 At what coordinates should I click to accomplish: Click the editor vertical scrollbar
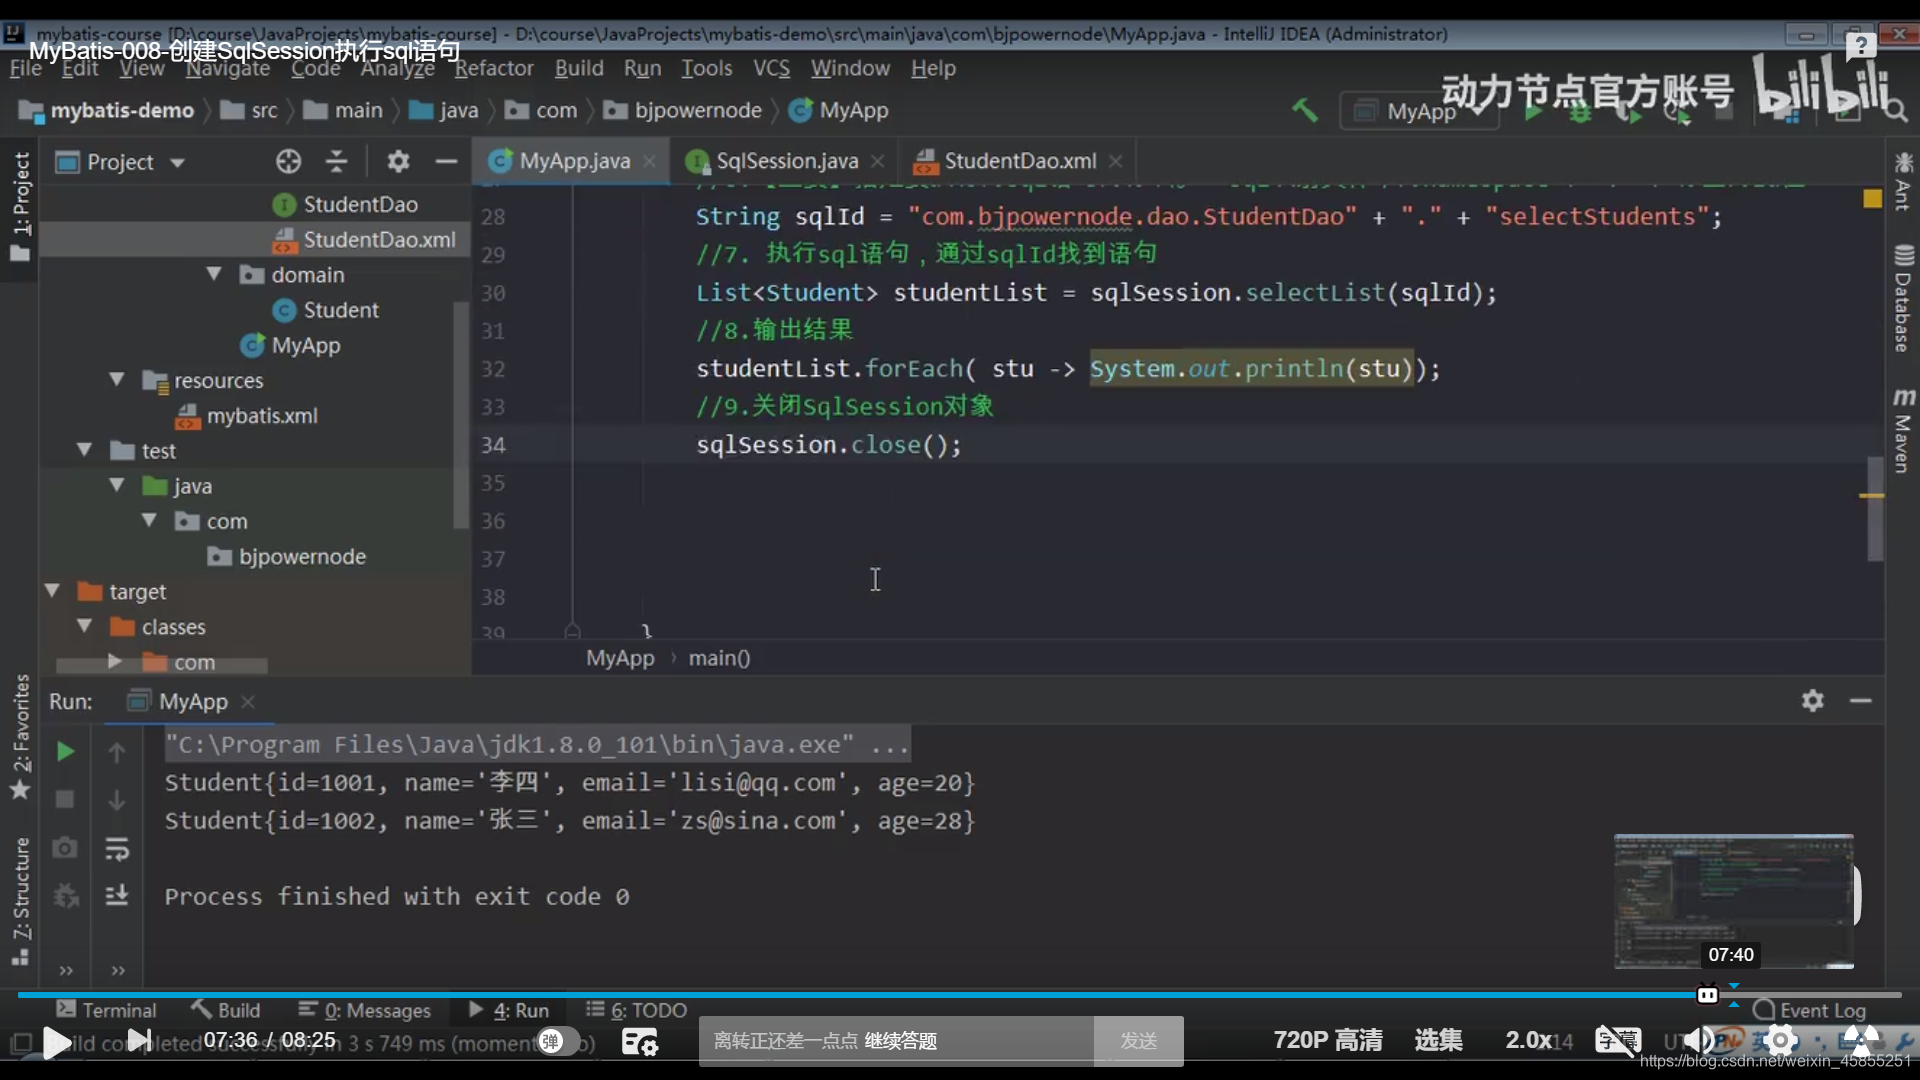(1875, 509)
